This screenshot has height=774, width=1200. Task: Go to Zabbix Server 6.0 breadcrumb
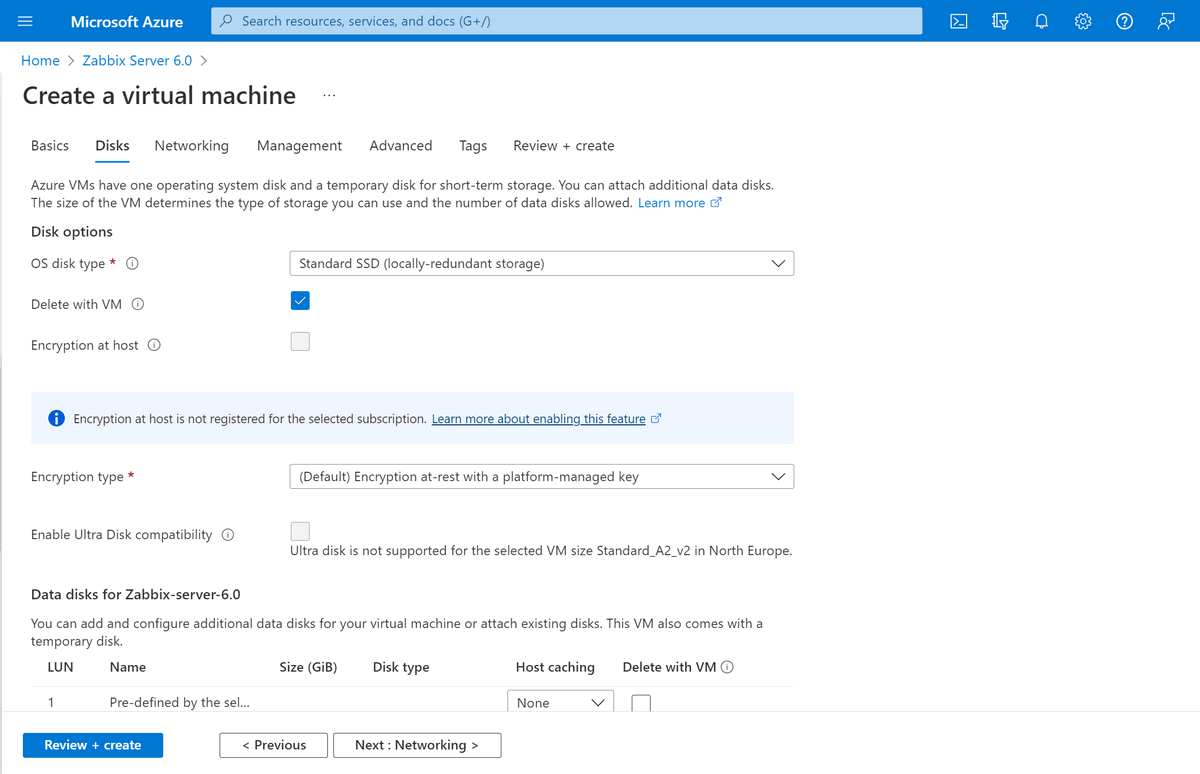pyautogui.click(x=137, y=61)
